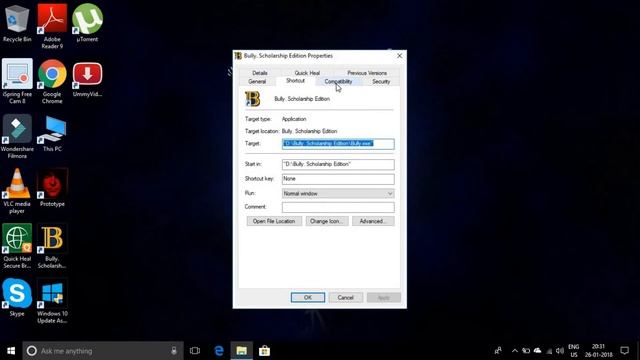Launch Microsoft Edge from the taskbar

pyautogui.click(x=219, y=351)
